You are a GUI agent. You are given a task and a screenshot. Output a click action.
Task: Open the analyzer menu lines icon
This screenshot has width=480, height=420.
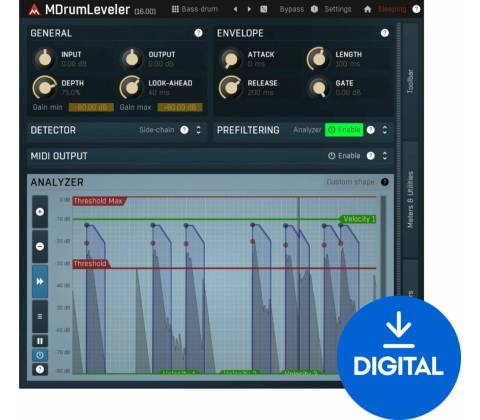(x=40, y=316)
